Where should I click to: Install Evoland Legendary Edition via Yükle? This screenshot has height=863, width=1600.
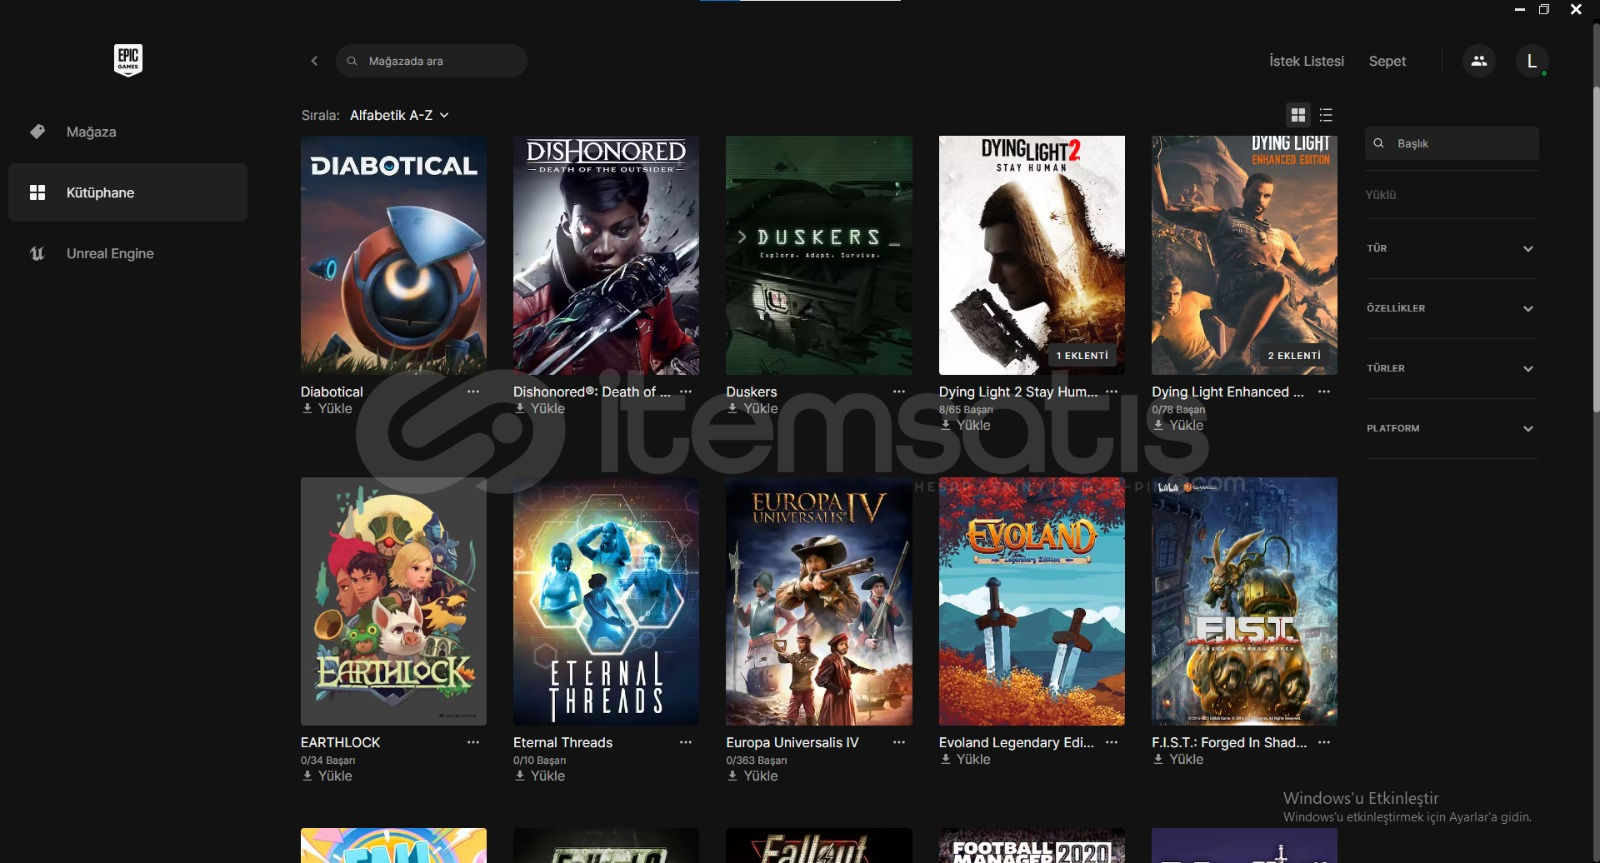click(x=966, y=760)
